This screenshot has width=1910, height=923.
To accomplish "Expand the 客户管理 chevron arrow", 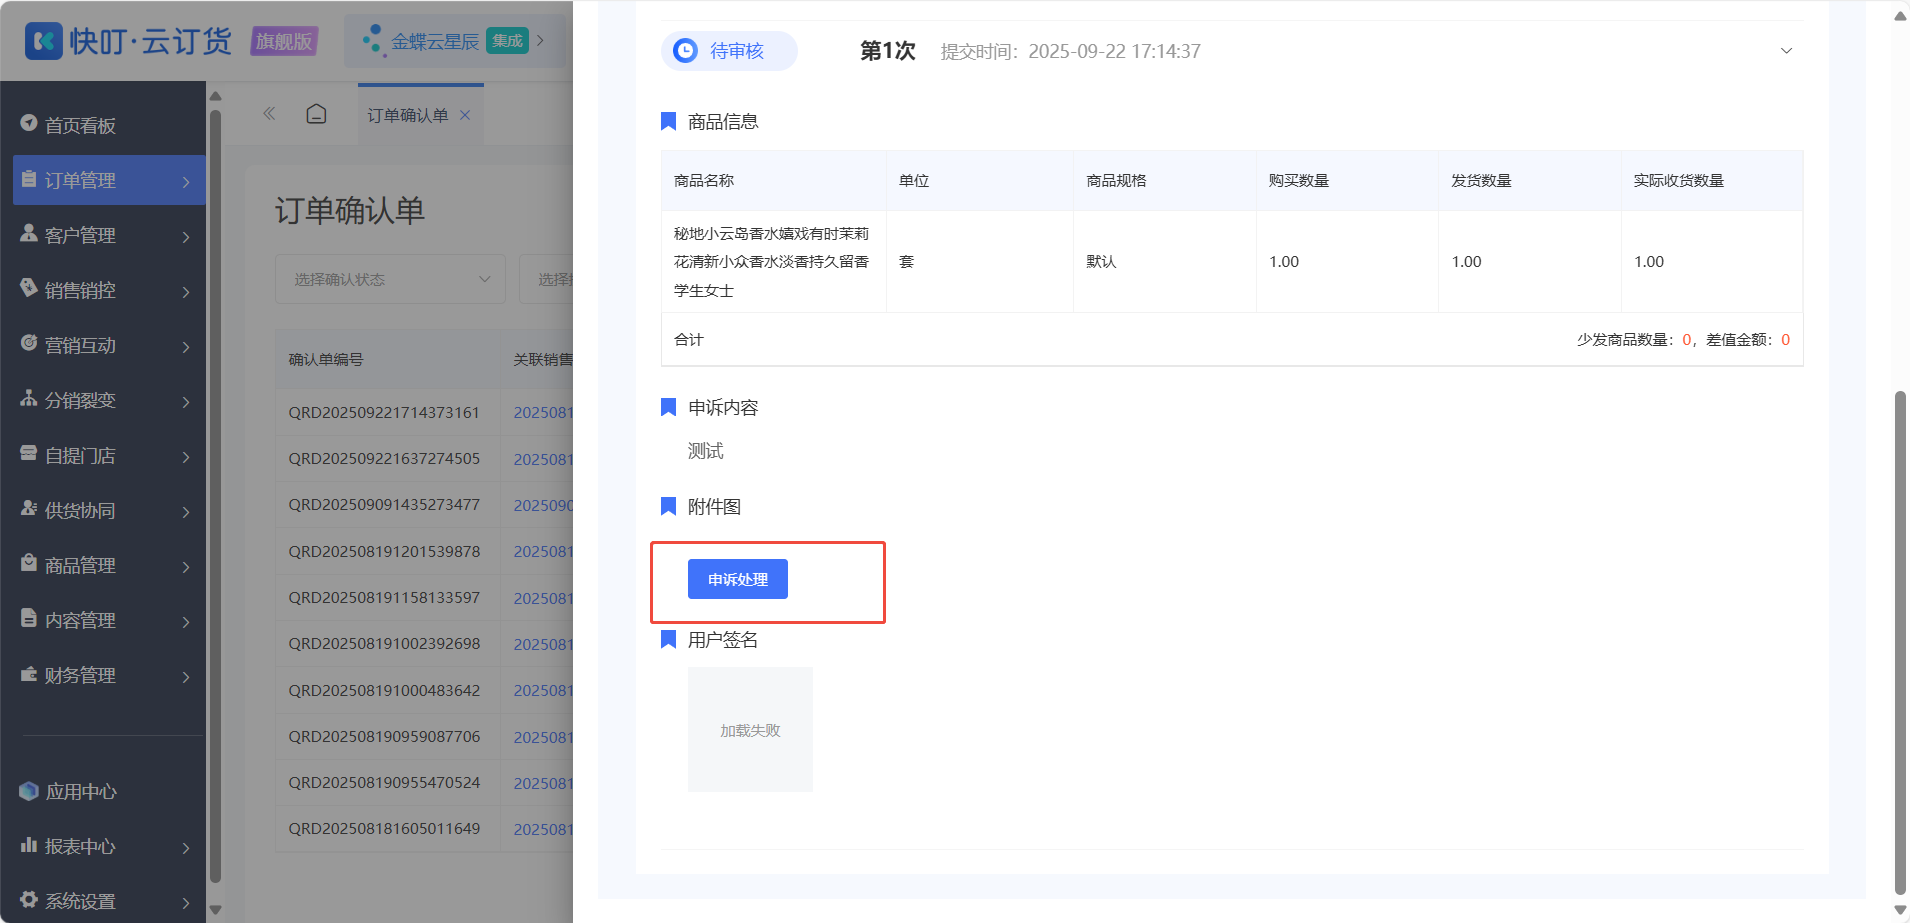I will 186,236.
